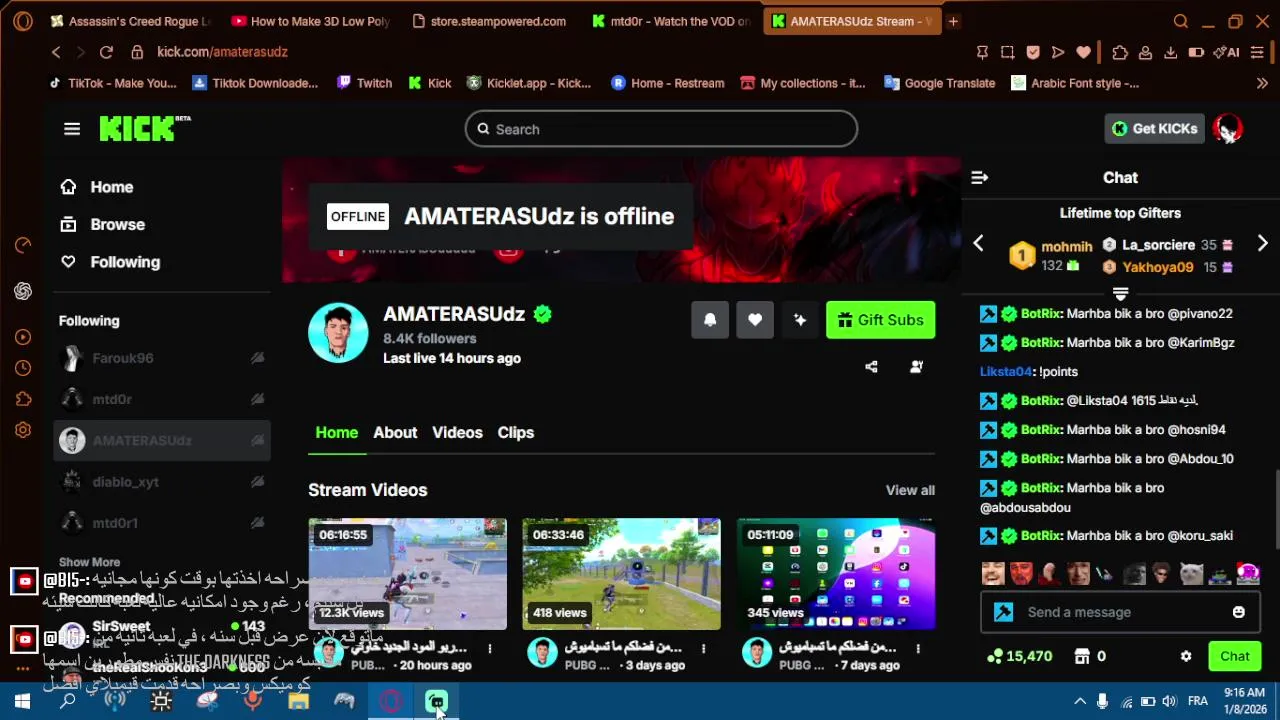
Task: Show next top gifters arrow
Action: coord(1262,244)
